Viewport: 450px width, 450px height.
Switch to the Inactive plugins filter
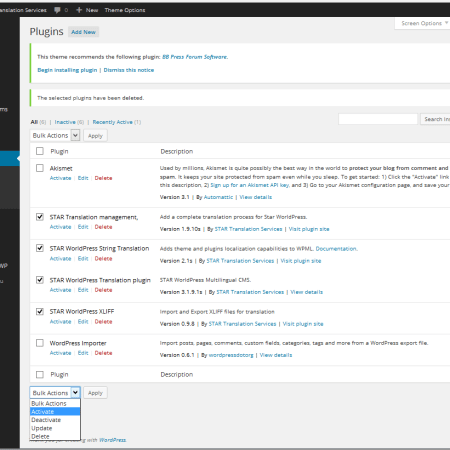click(65, 122)
